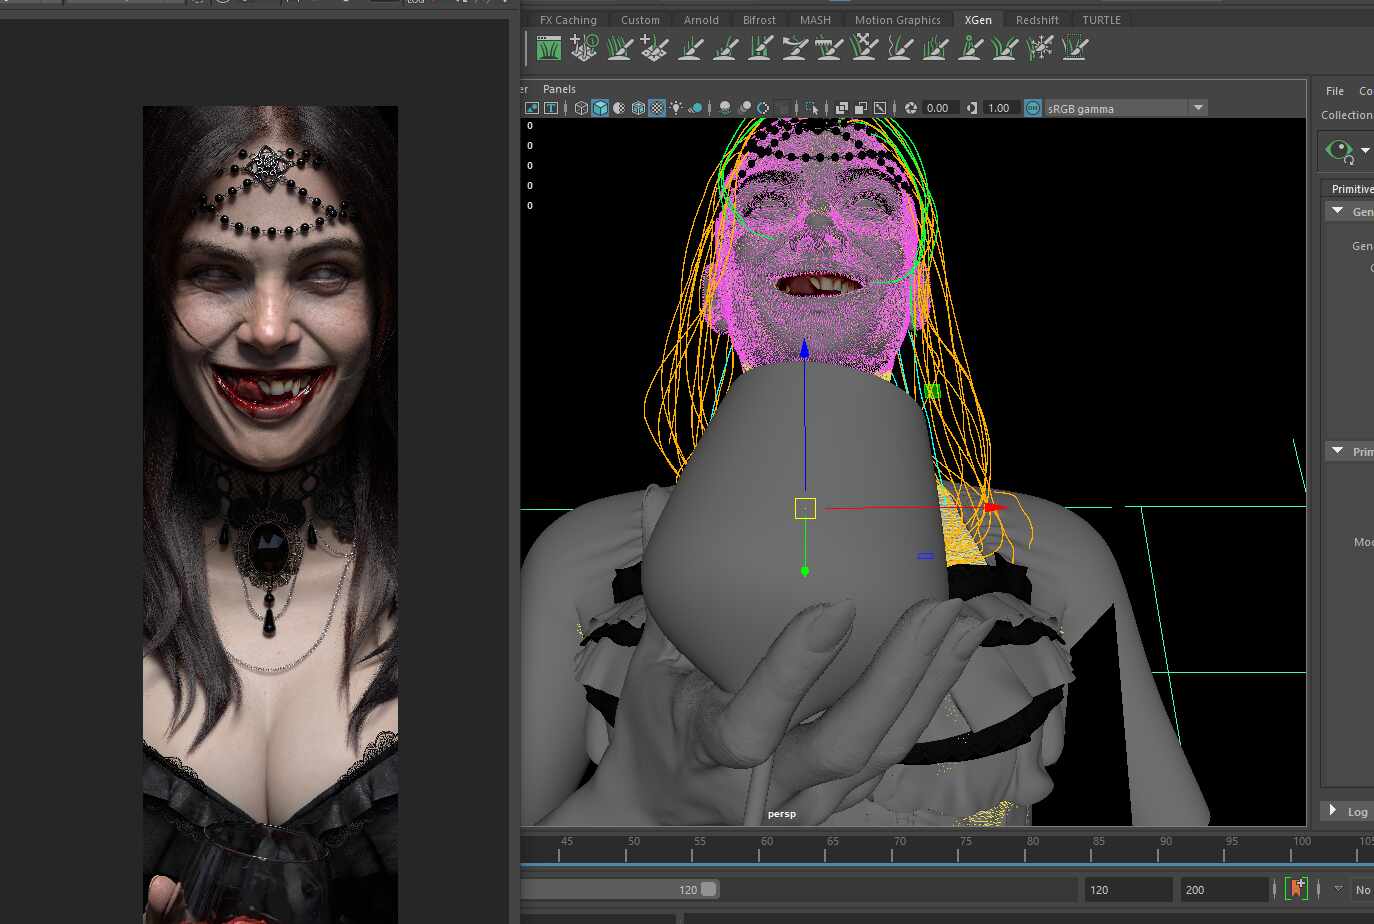
Task: Select the XGen comb rake brush icon
Action: pyautogui.click(x=829, y=47)
